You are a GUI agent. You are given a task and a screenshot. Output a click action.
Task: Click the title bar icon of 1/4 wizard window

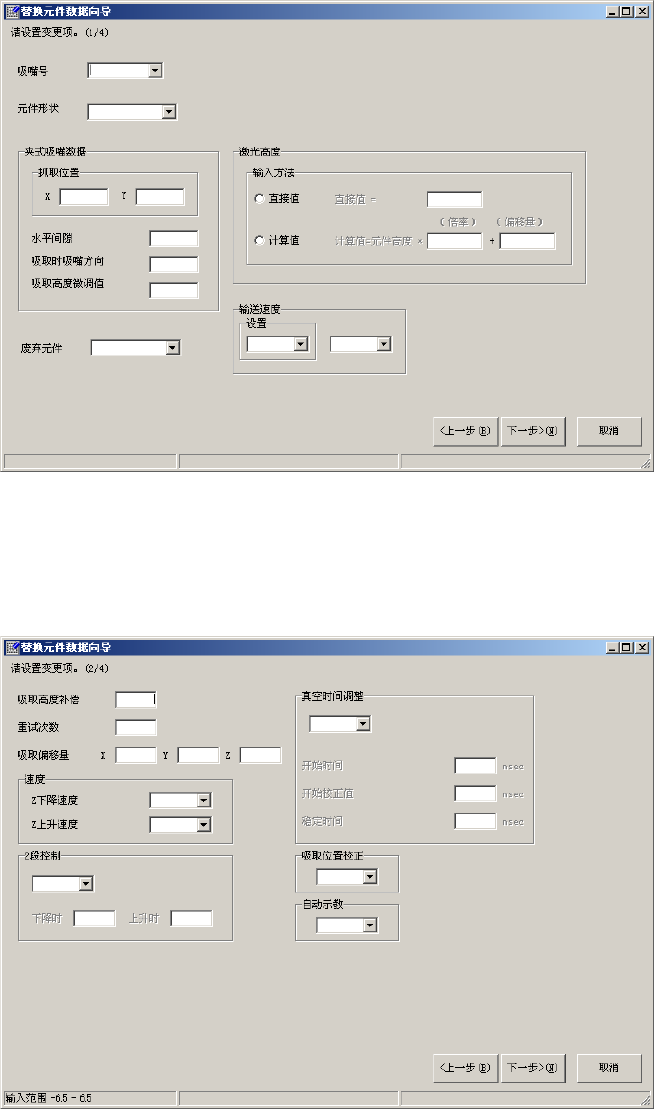click(x=12, y=11)
